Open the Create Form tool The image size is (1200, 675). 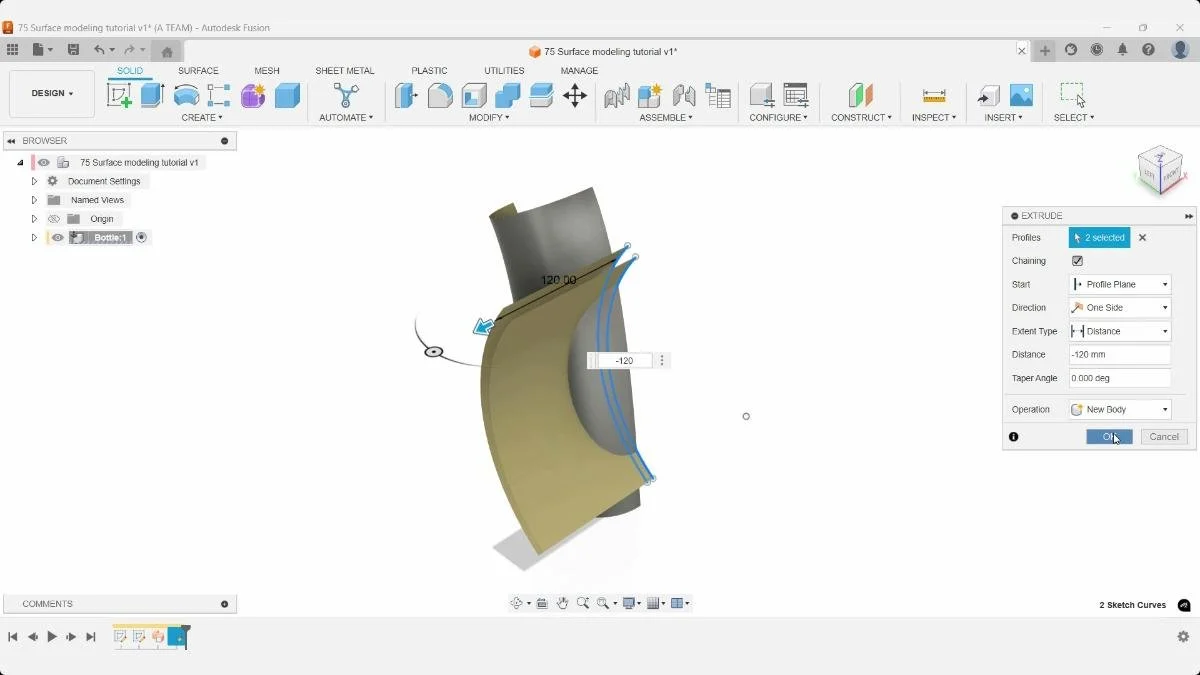pyautogui.click(x=253, y=96)
